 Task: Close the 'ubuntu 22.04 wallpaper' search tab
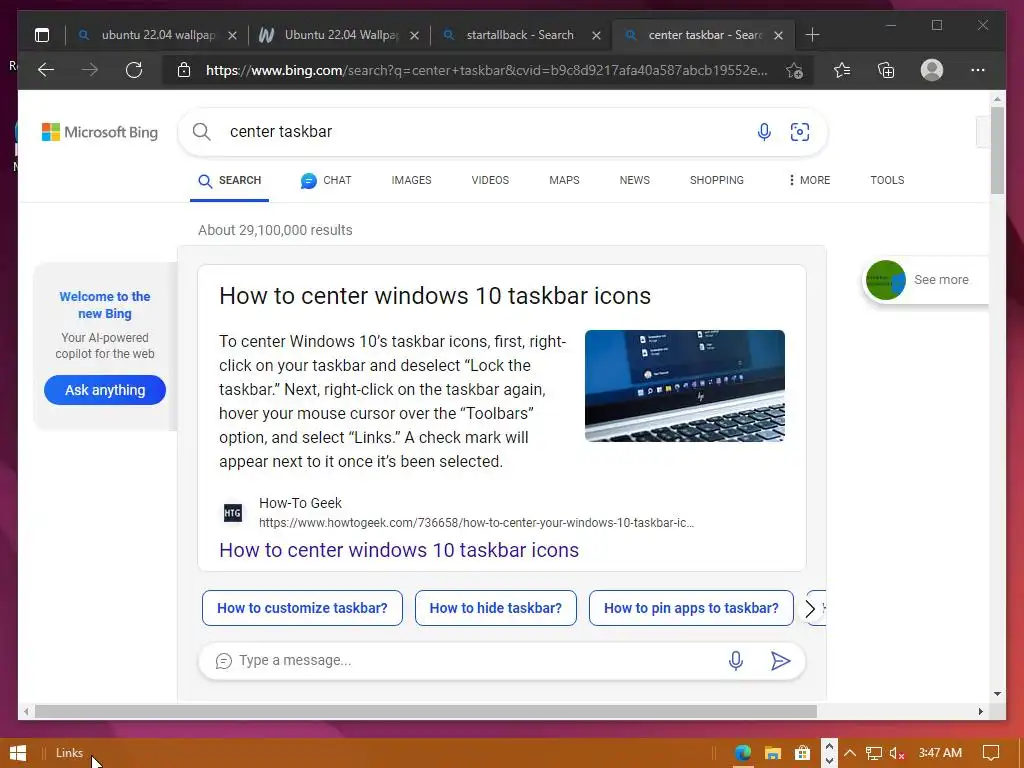click(232, 35)
